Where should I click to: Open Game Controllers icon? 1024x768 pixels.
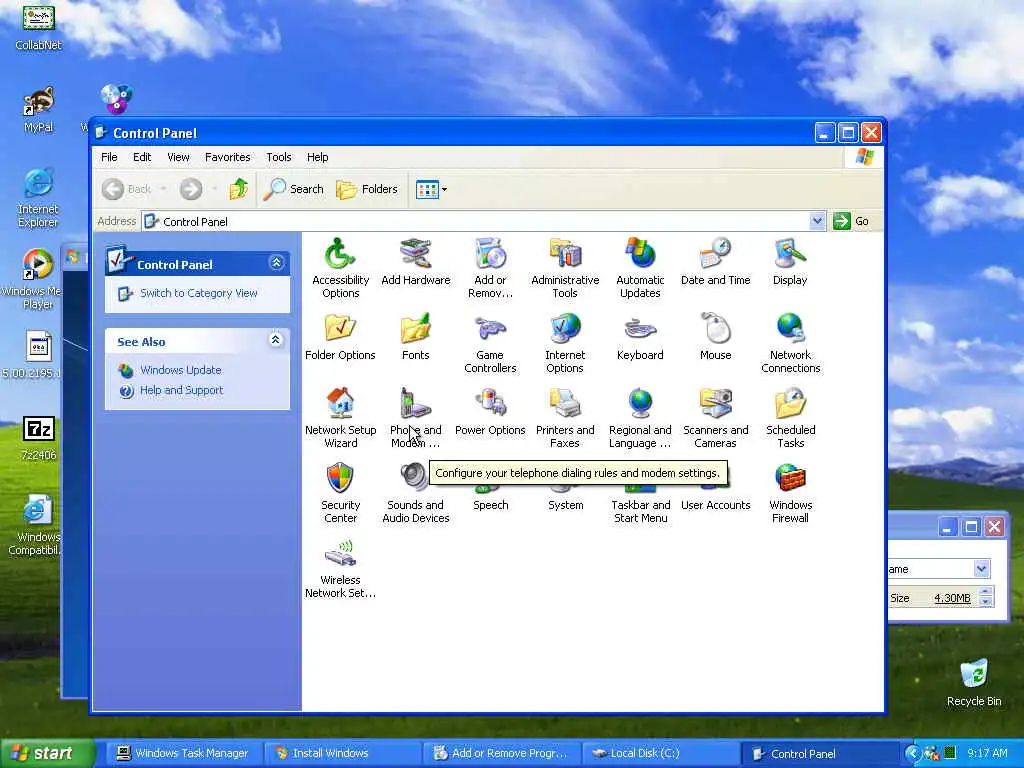coord(490,343)
